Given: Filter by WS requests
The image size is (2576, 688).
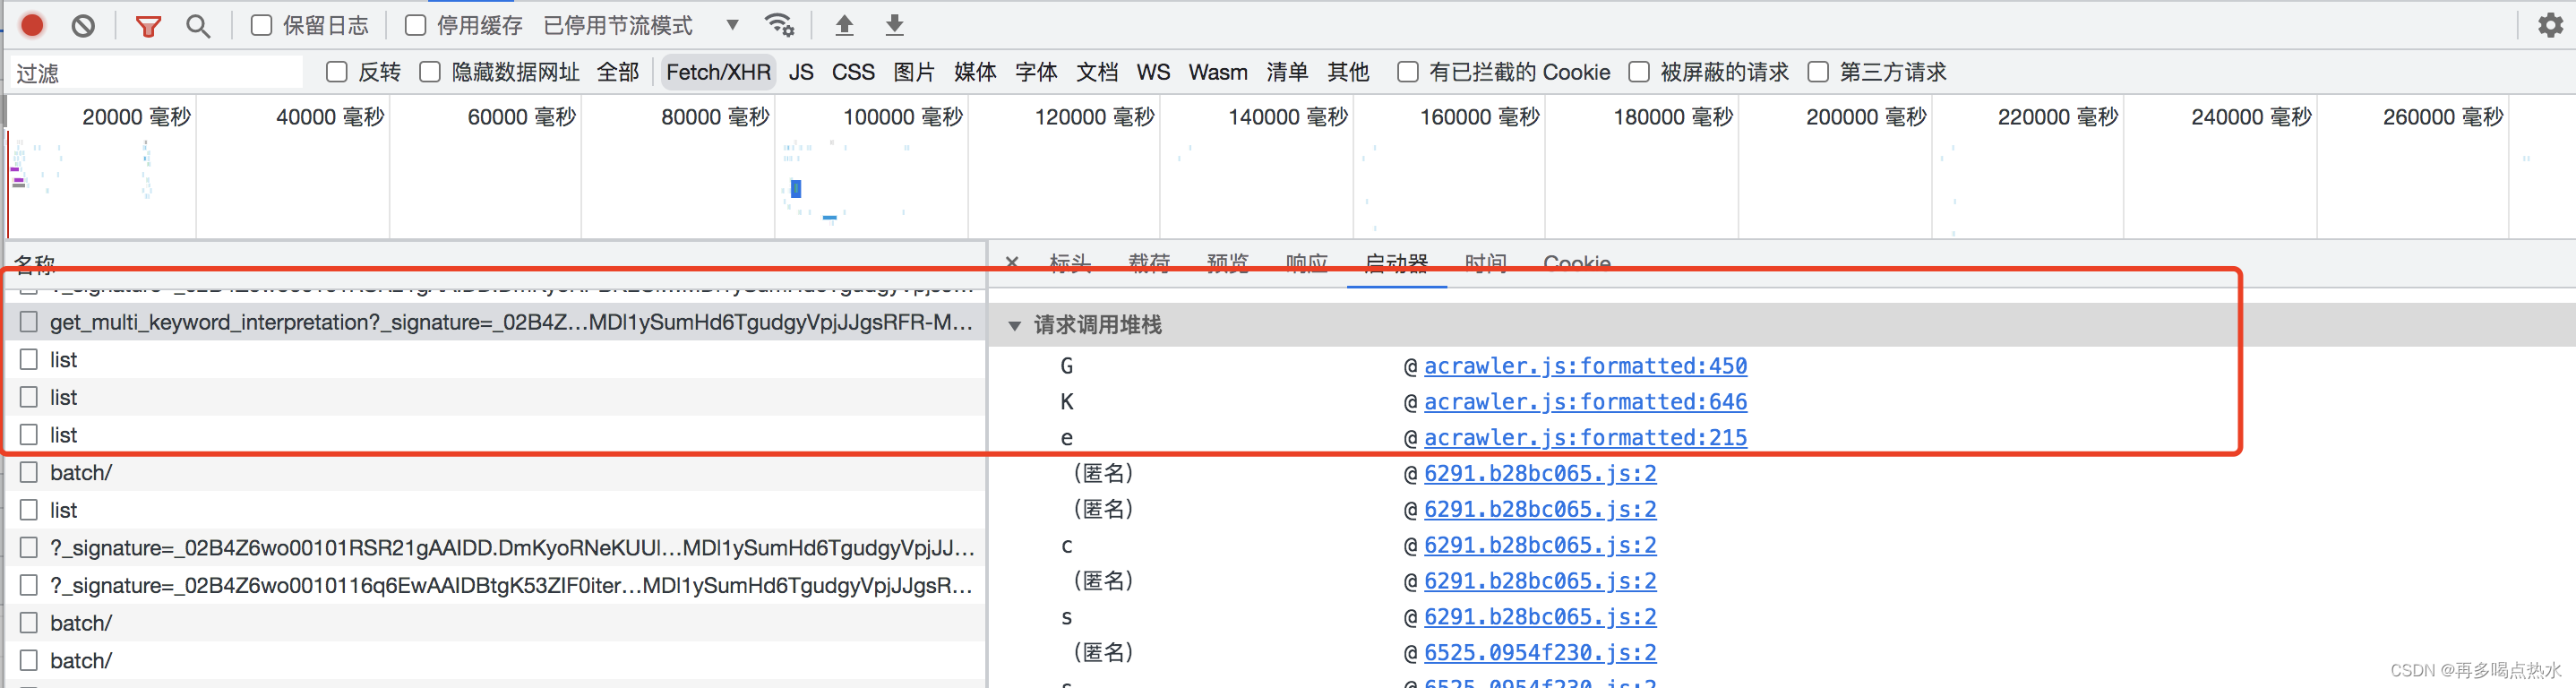Looking at the screenshot, I should tap(1153, 72).
